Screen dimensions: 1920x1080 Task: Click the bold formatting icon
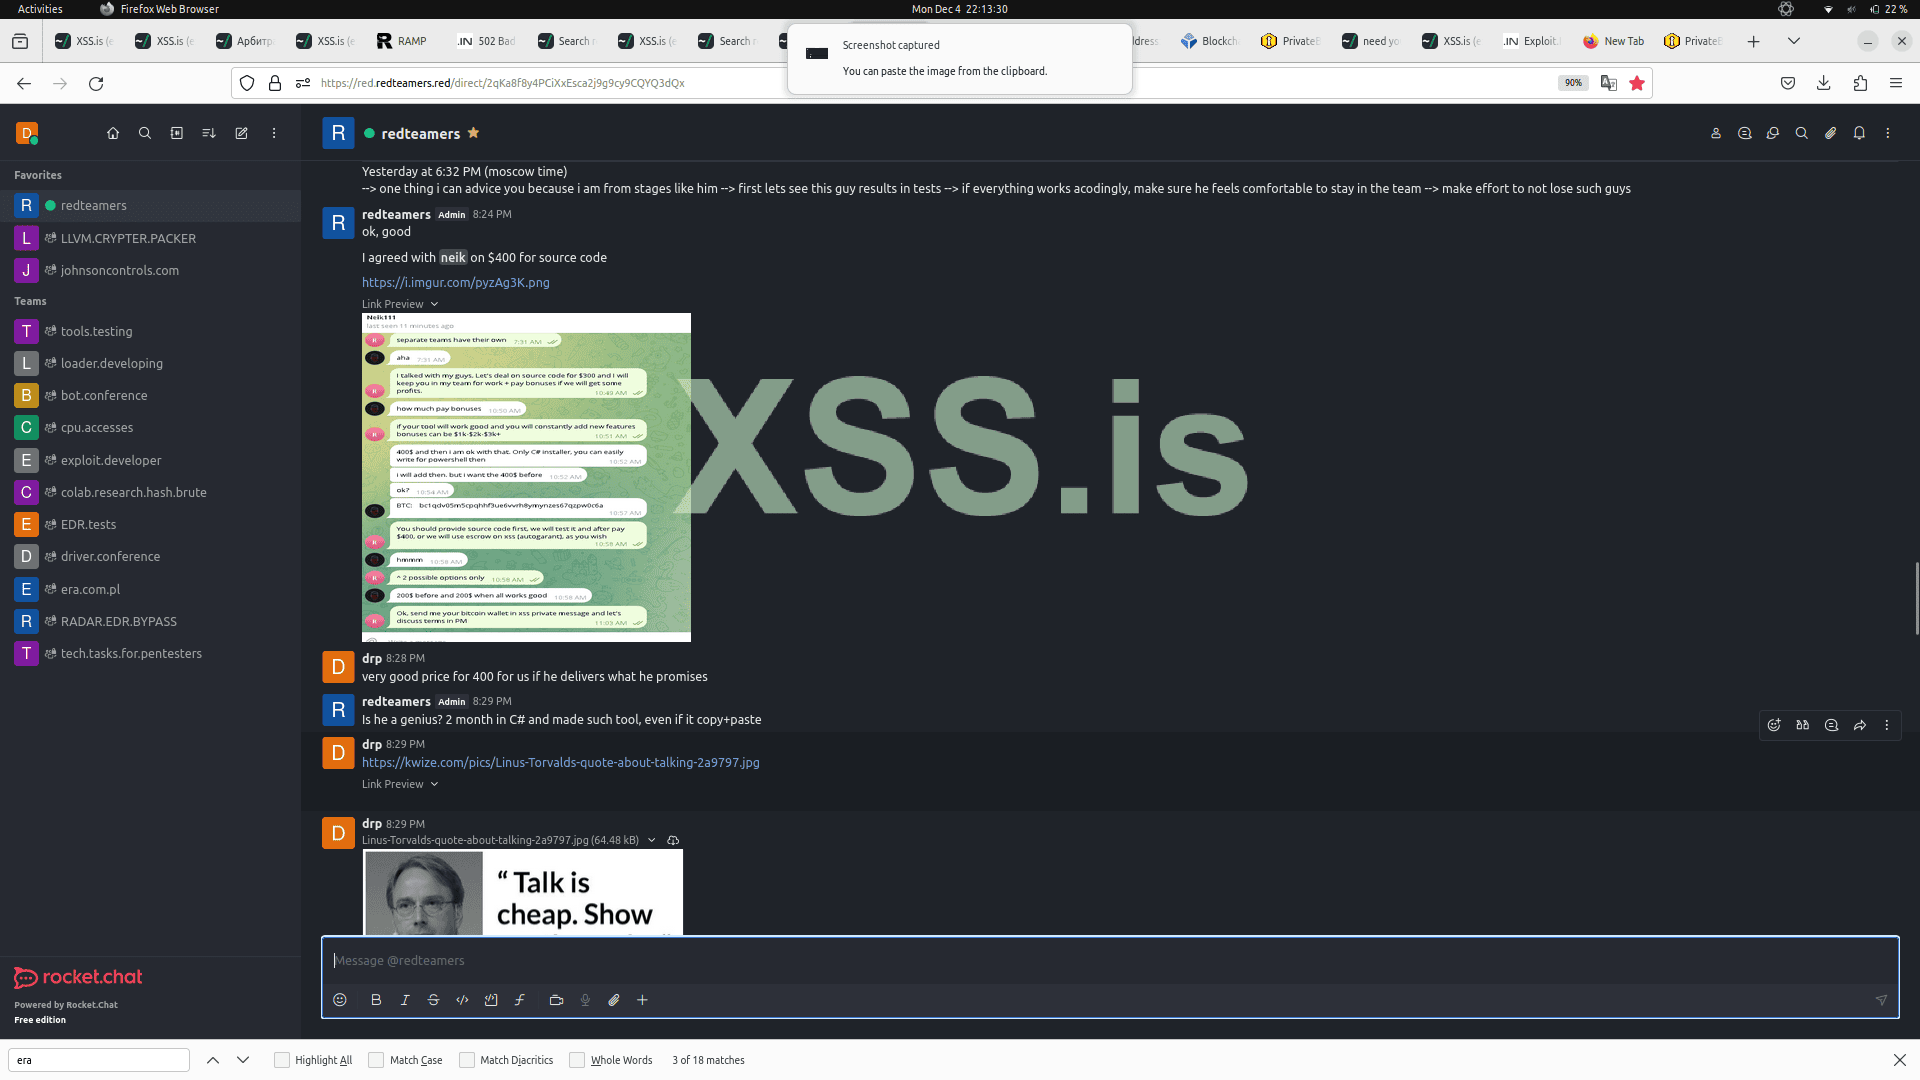(x=376, y=1000)
